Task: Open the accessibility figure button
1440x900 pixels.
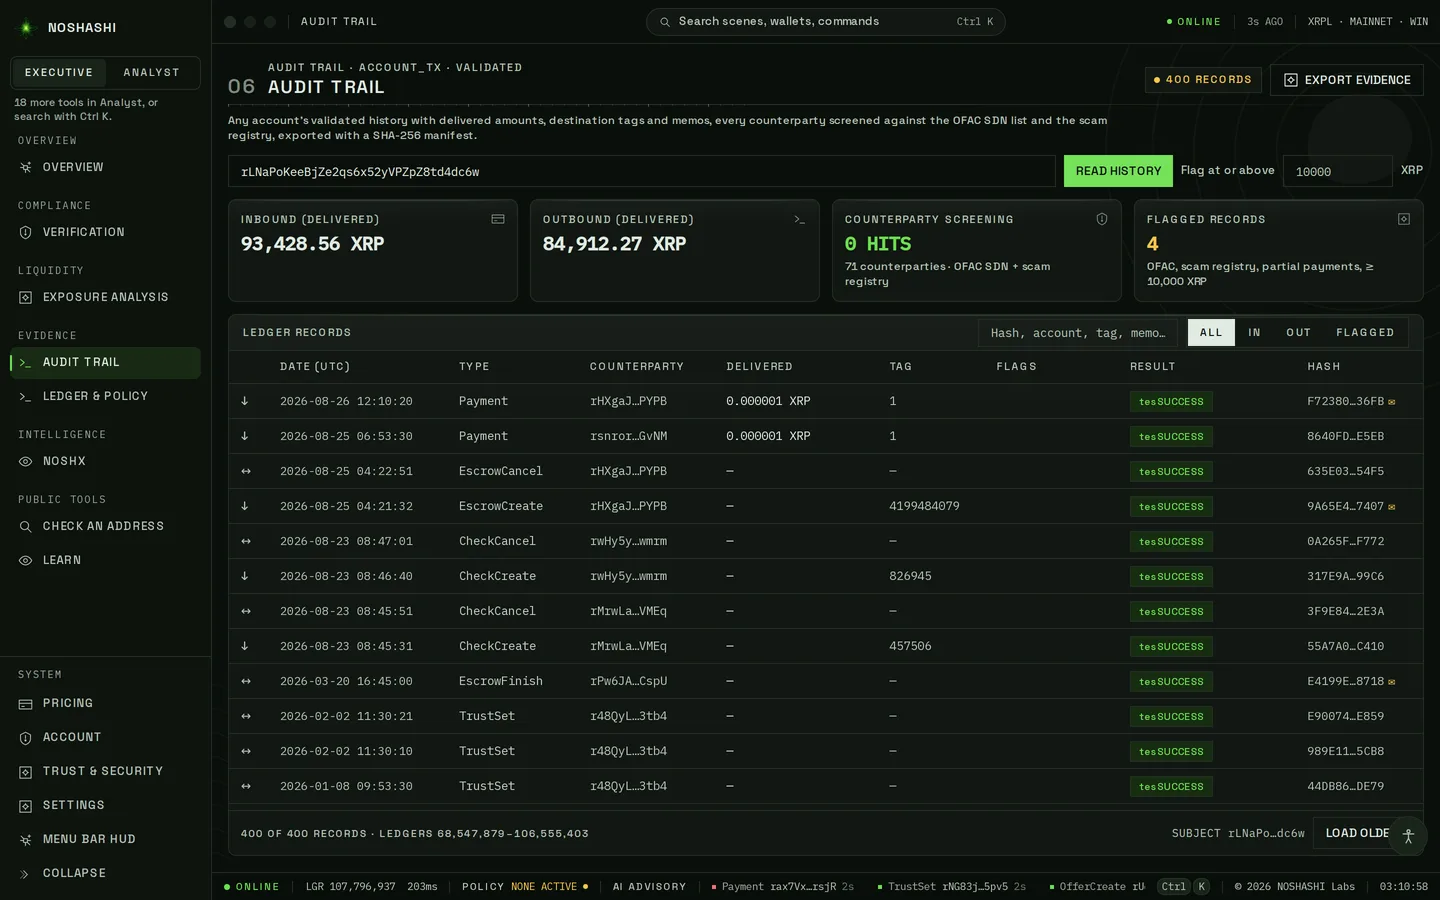Action: pos(1408,836)
